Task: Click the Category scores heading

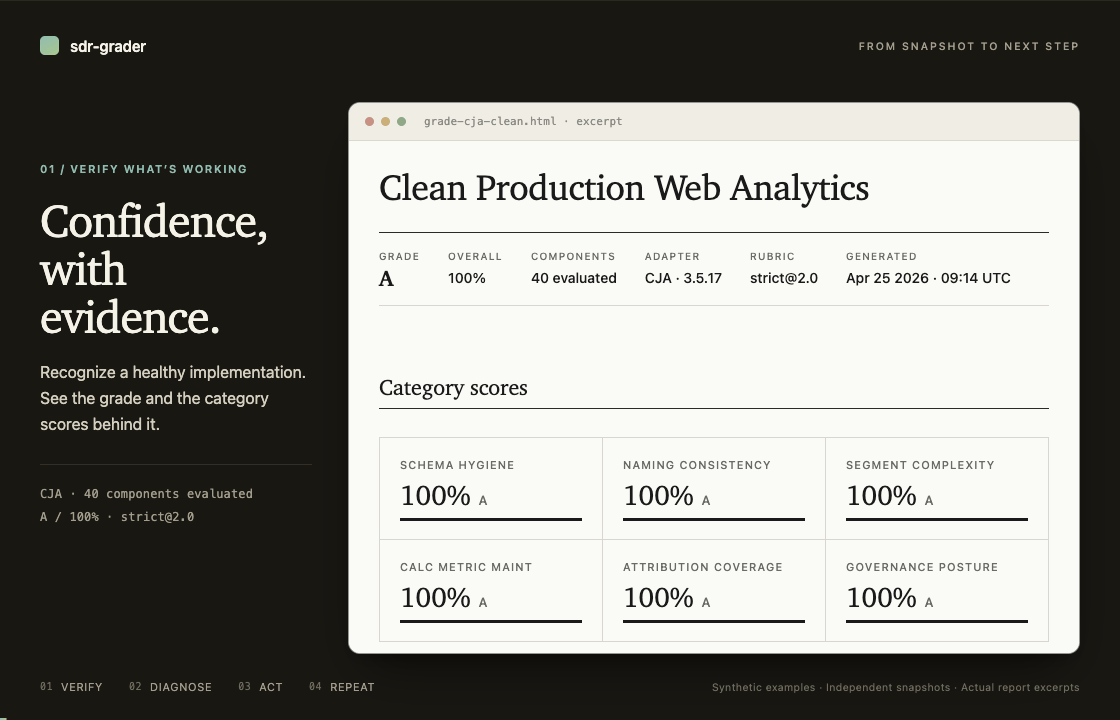Action: 453,388
